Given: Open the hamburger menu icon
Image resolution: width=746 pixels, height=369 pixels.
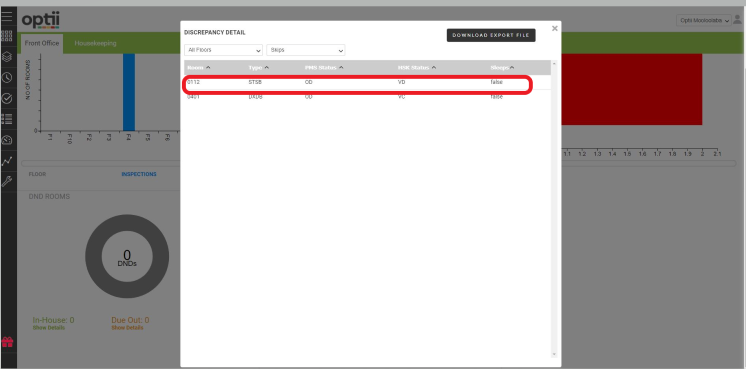Looking at the screenshot, I should tap(7, 16).
